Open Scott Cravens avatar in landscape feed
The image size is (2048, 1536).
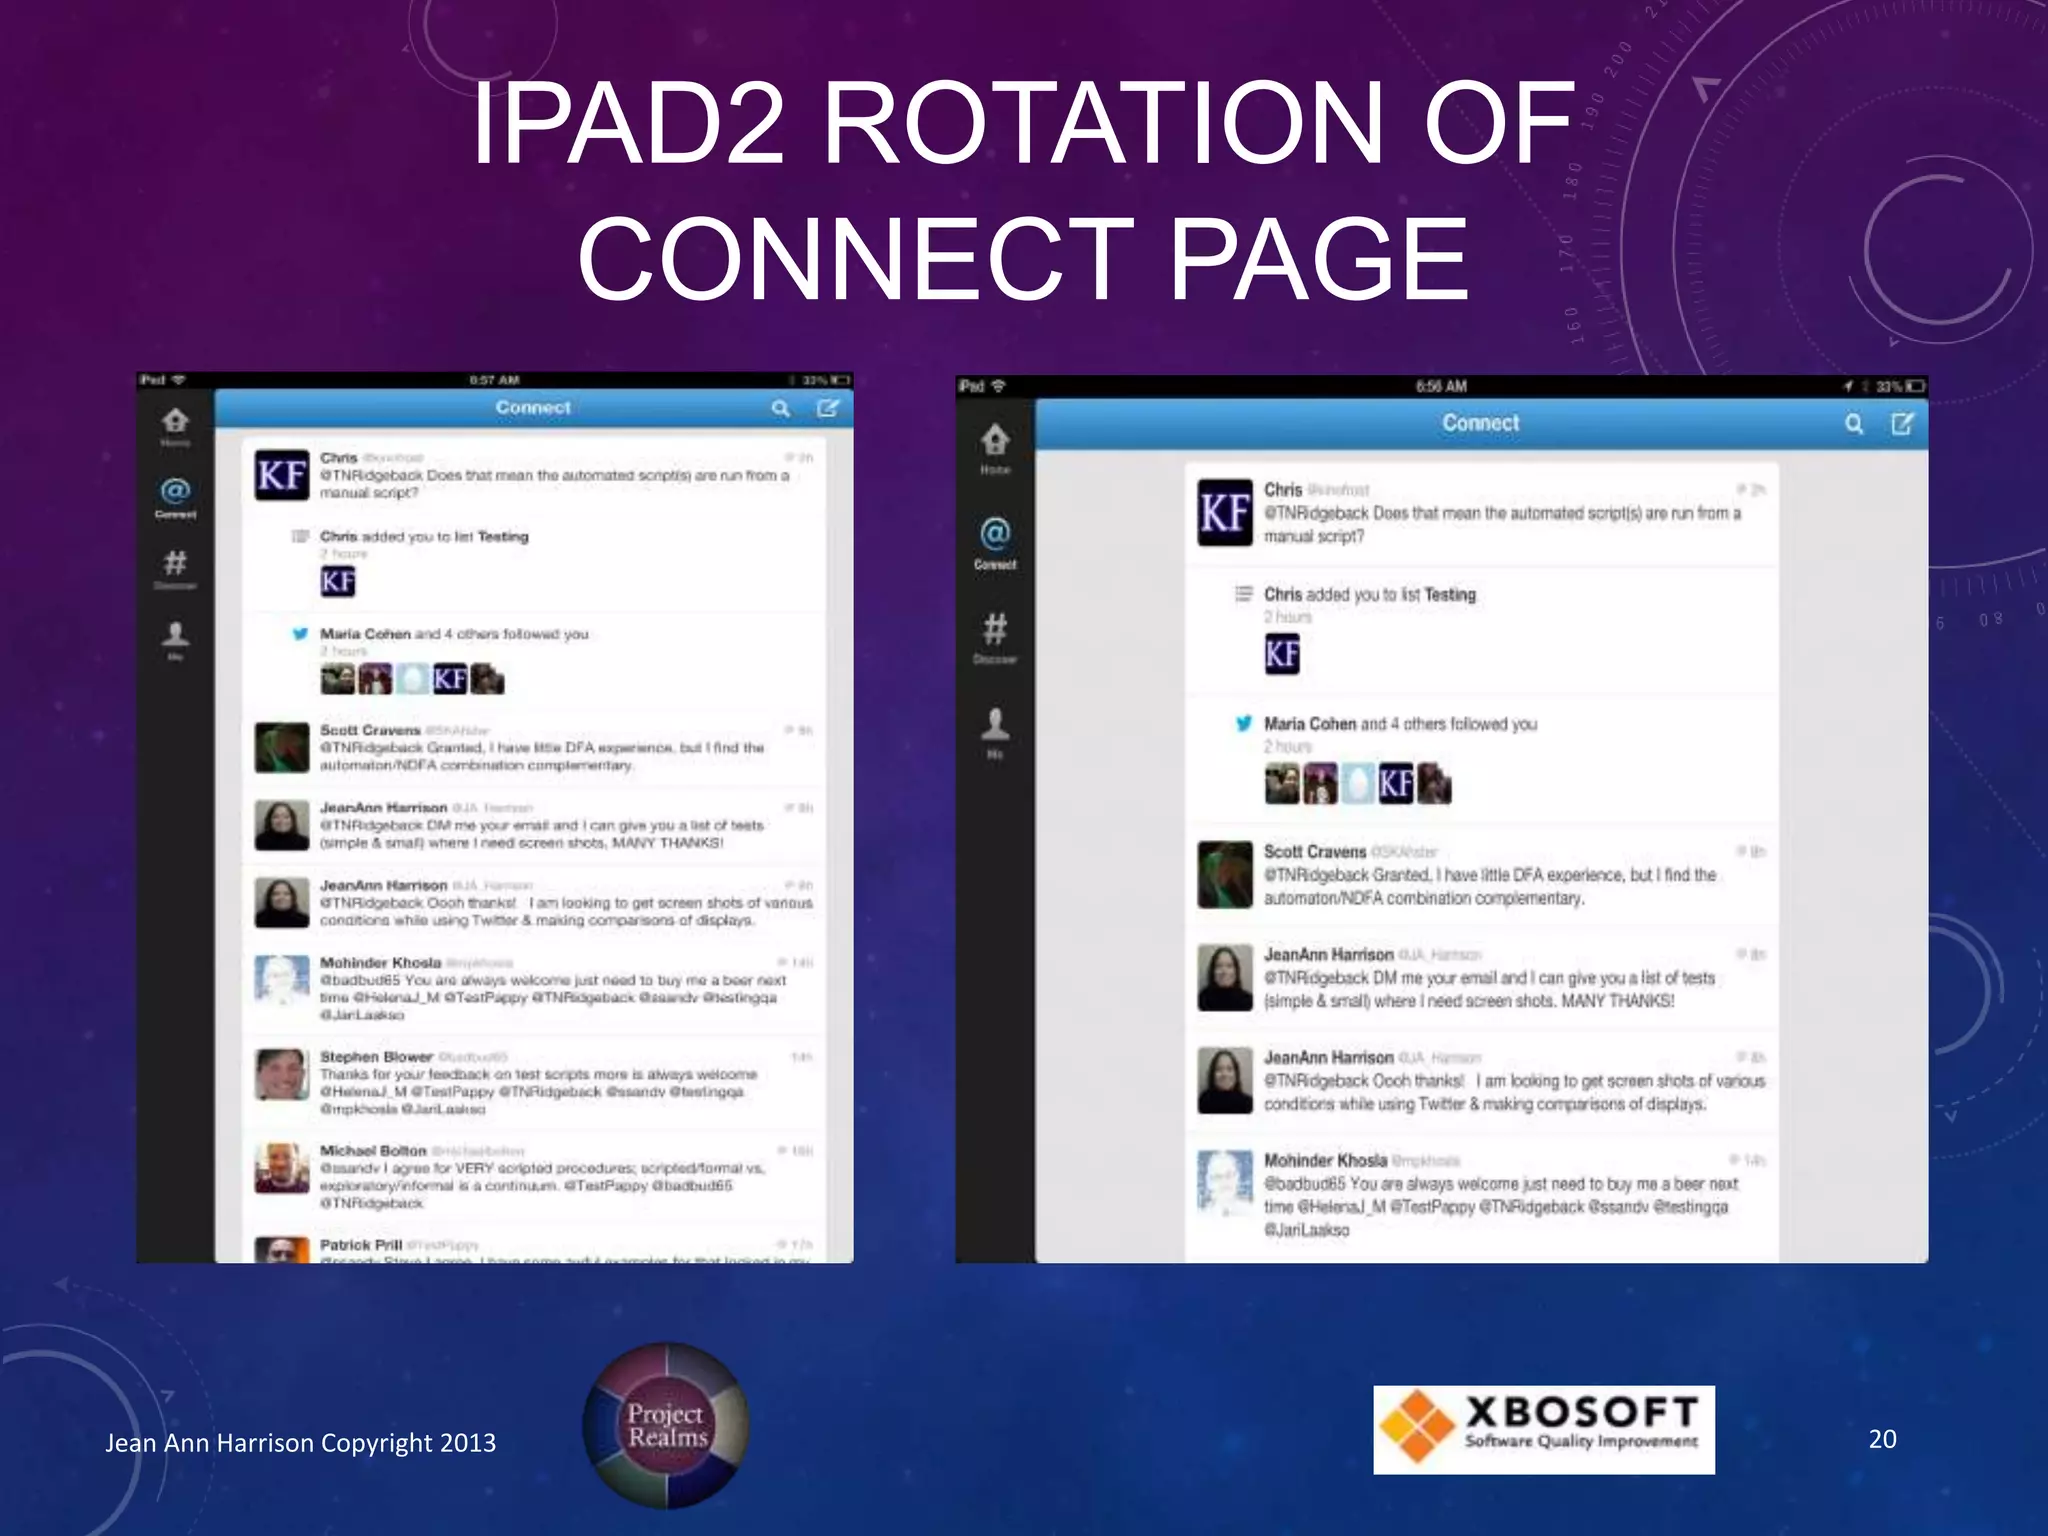[x=1225, y=874]
